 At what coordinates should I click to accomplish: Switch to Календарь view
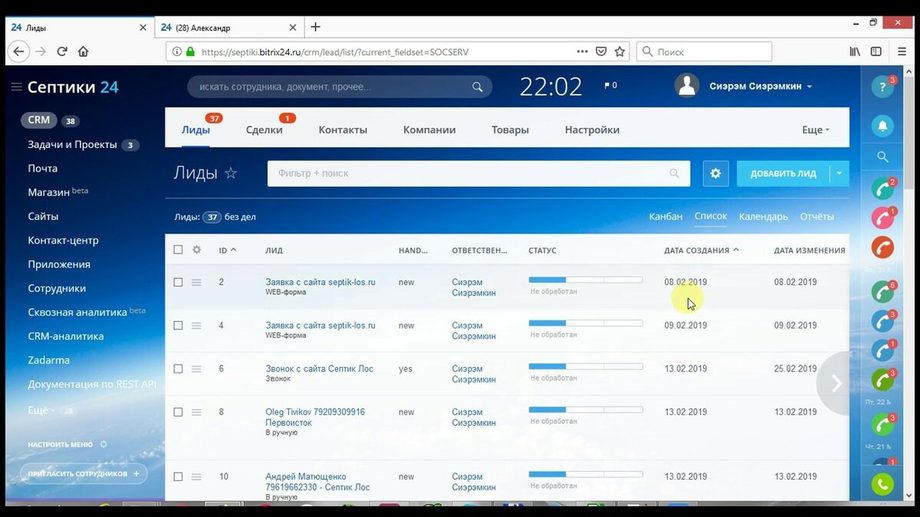[x=763, y=217]
